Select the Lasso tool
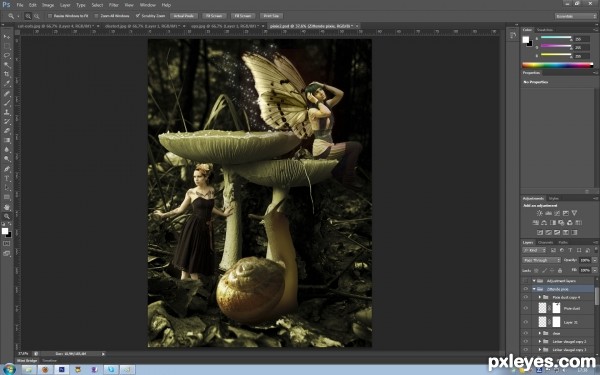The height and width of the screenshot is (375, 600). 7,55
